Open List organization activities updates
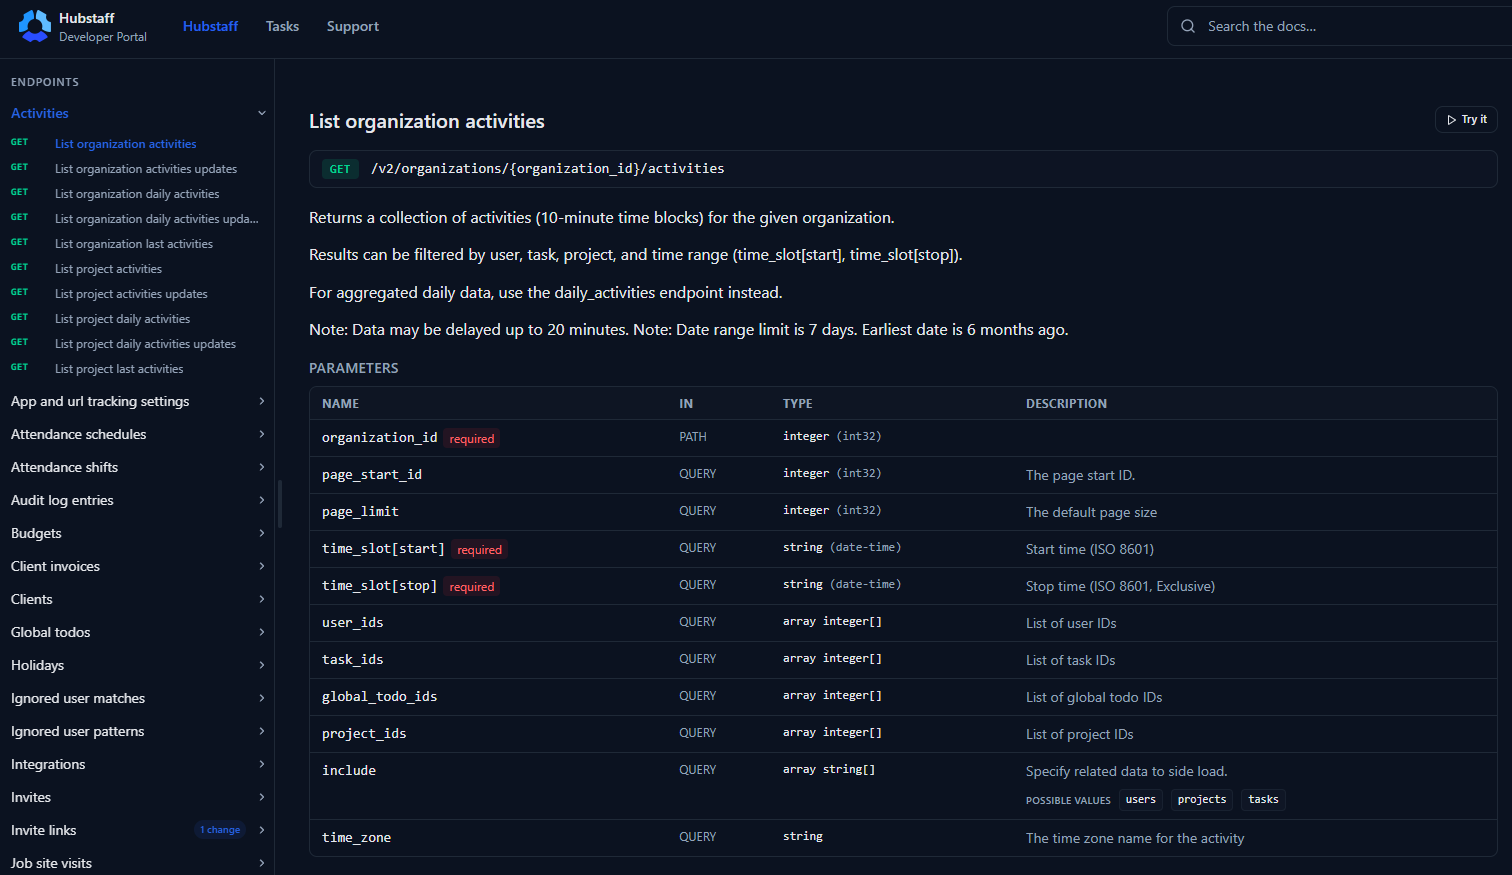 coord(146,169)
